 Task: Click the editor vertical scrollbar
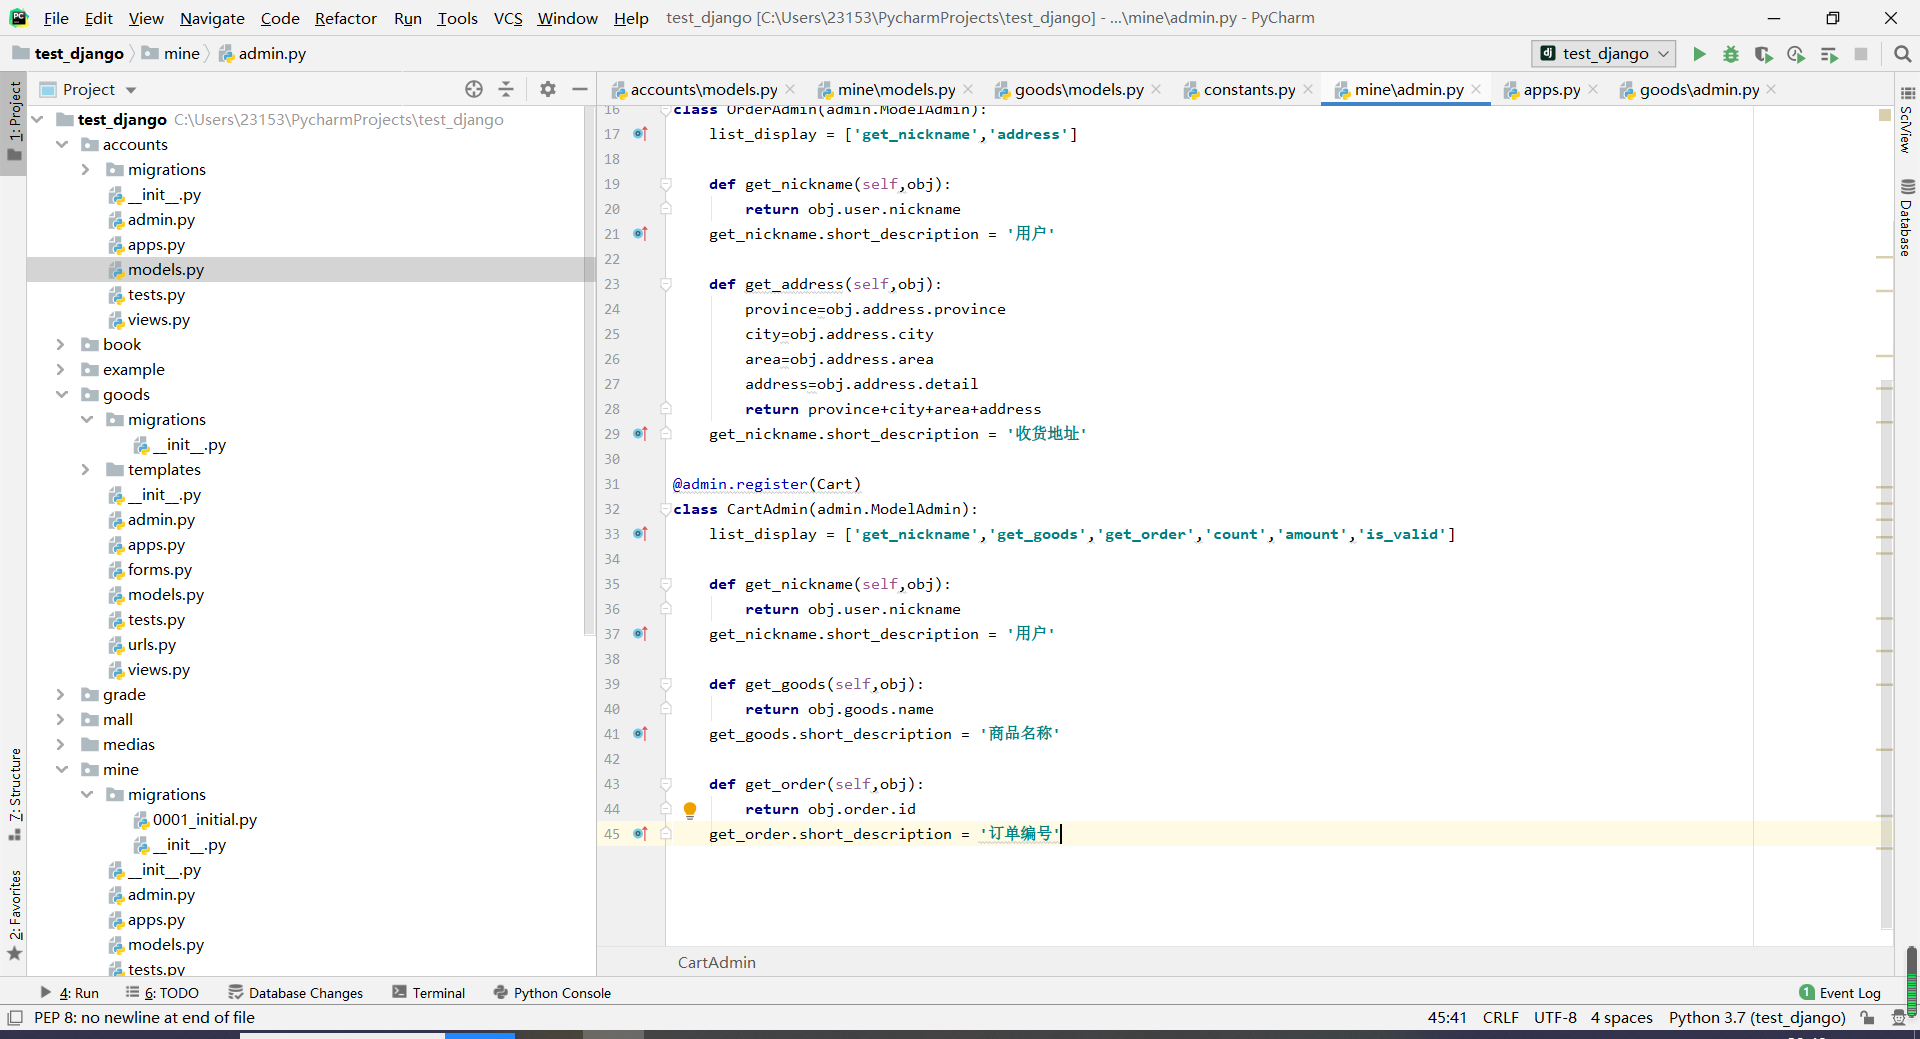pos(1886,655)
